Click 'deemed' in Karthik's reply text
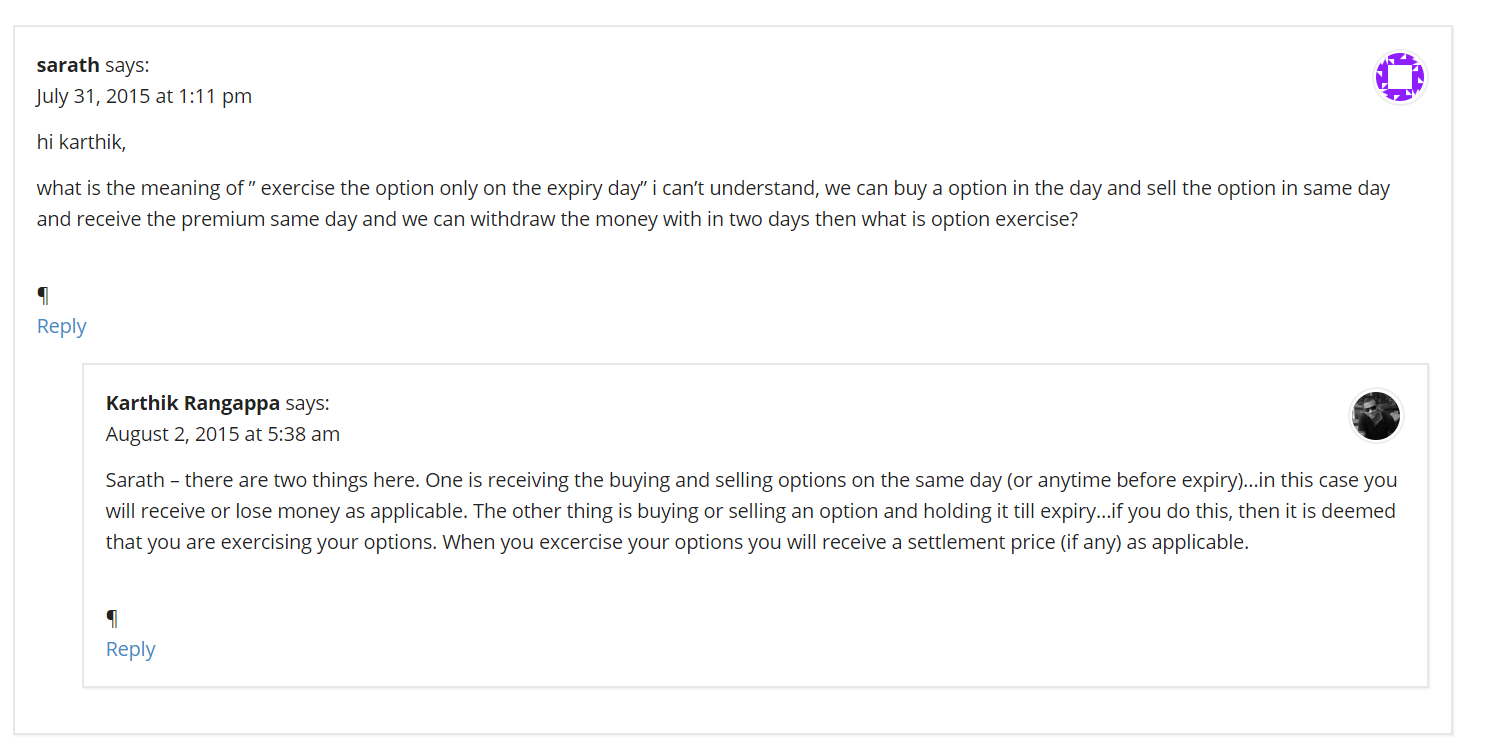The image size is (1496, 753). (x=1361, y=511)
